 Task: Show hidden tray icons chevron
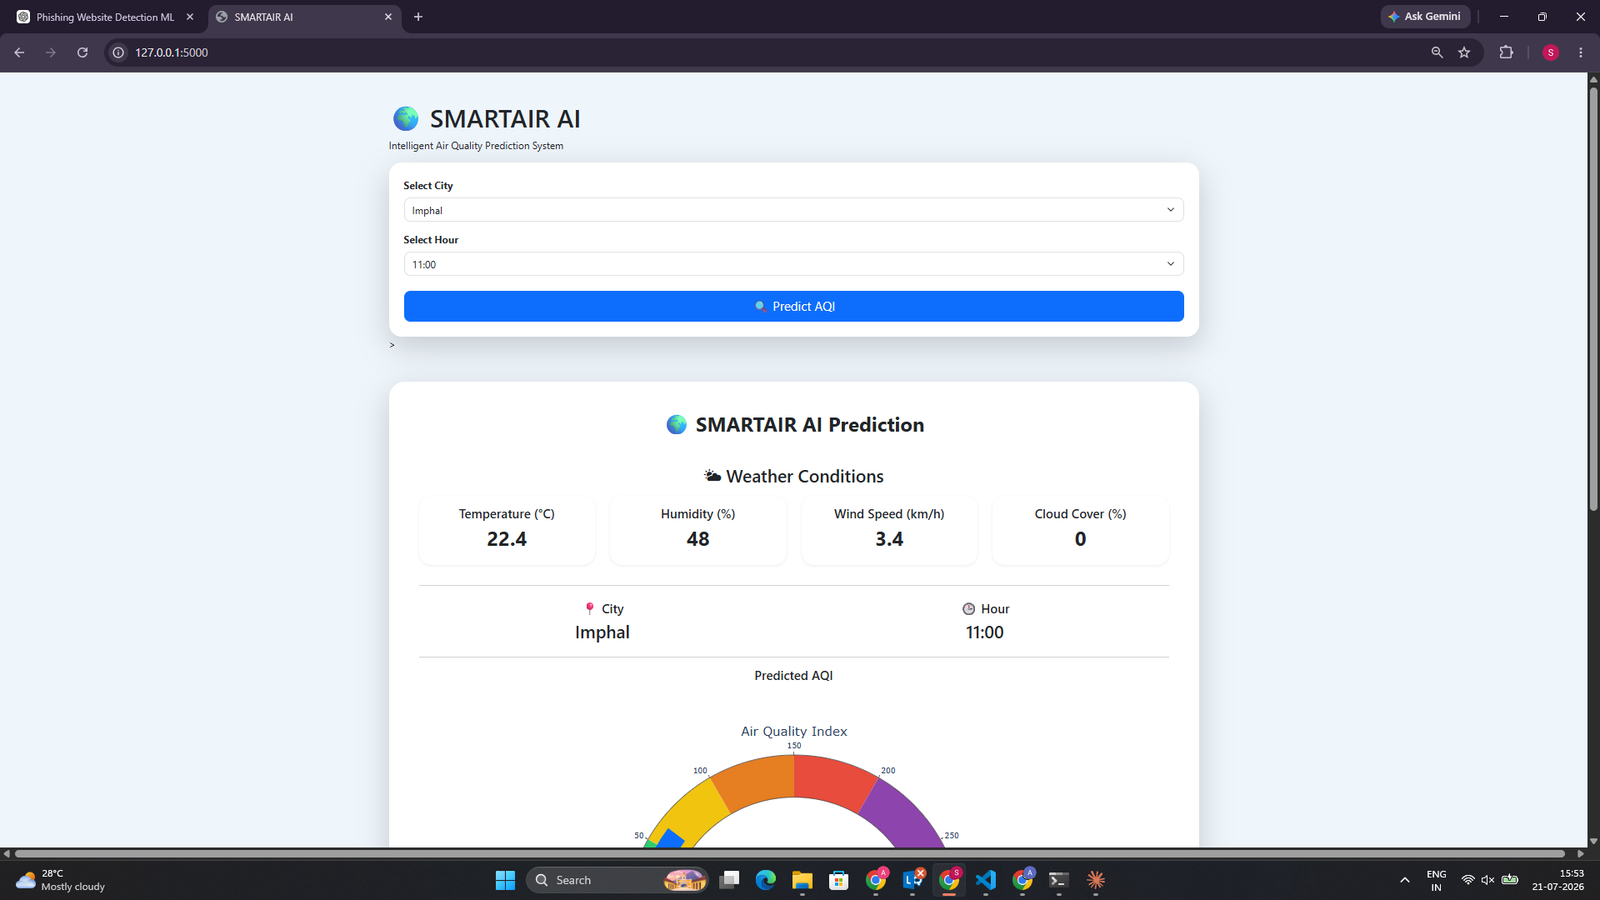point(1405,880)
